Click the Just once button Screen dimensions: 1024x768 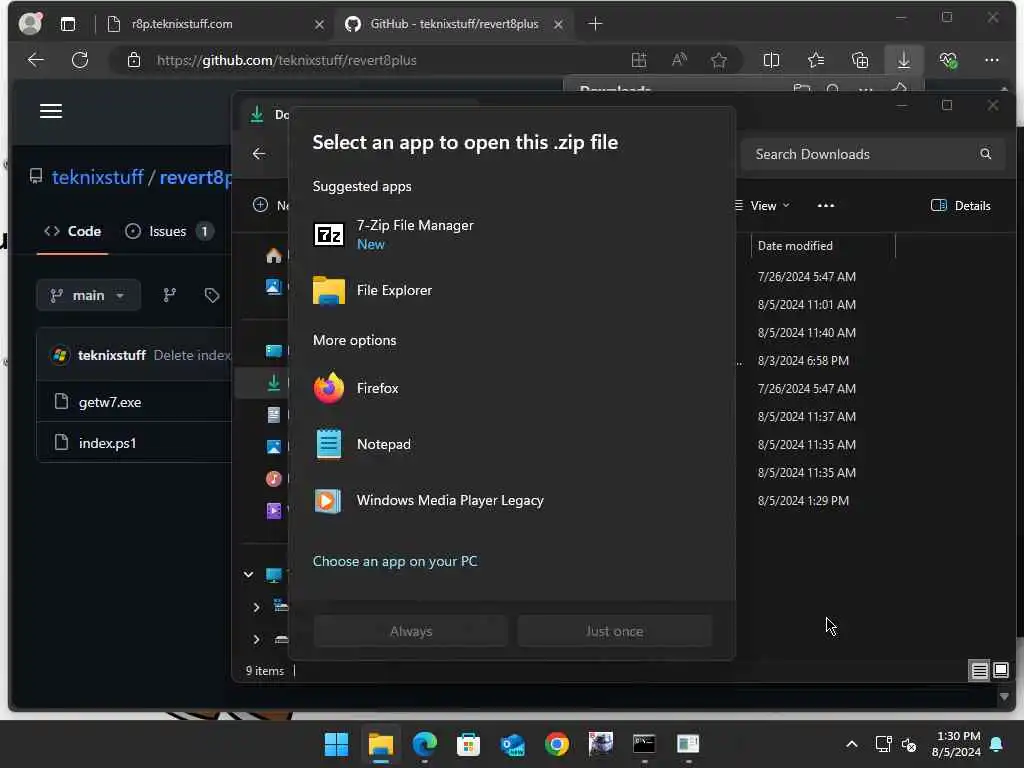tap(614, 631)
